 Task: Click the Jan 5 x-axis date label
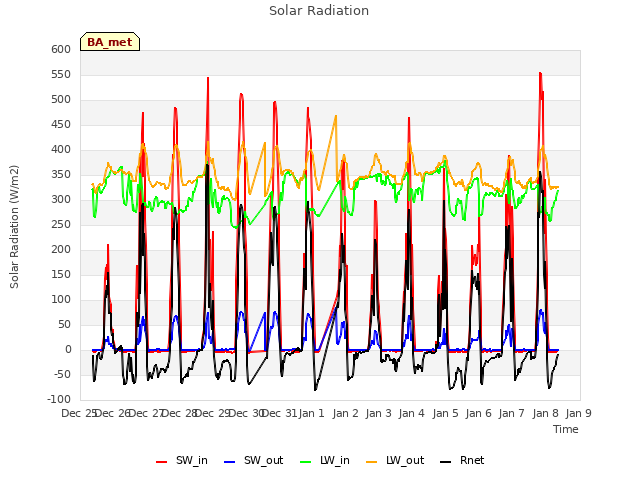(x=445, y=413)
